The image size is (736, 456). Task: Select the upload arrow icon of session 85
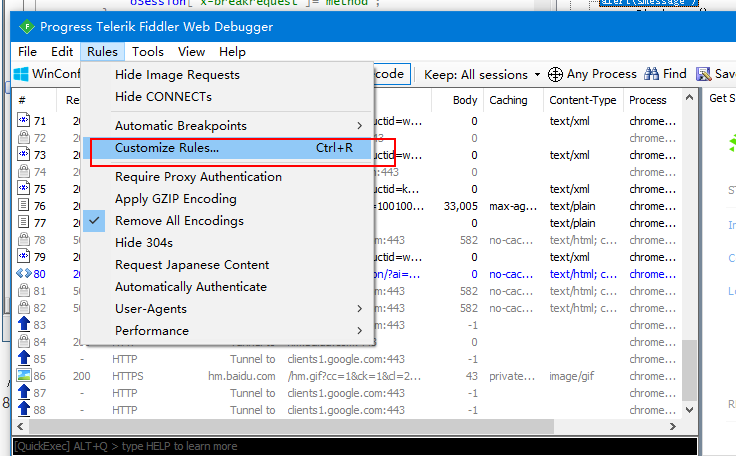coord(23,358)
